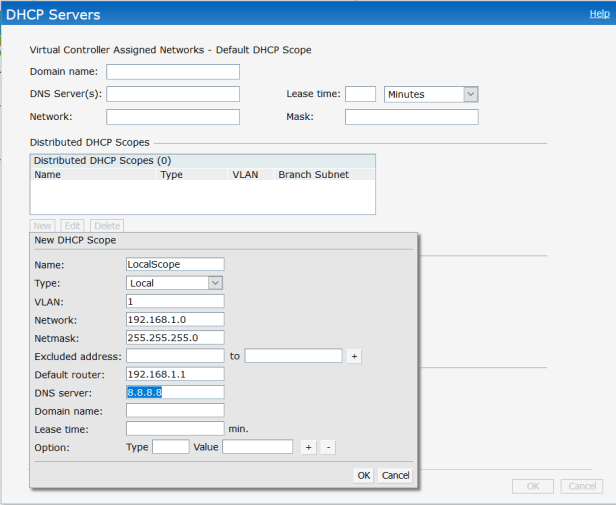Click the Distributed DHCP Scopes (0) table title

(103, 161)
